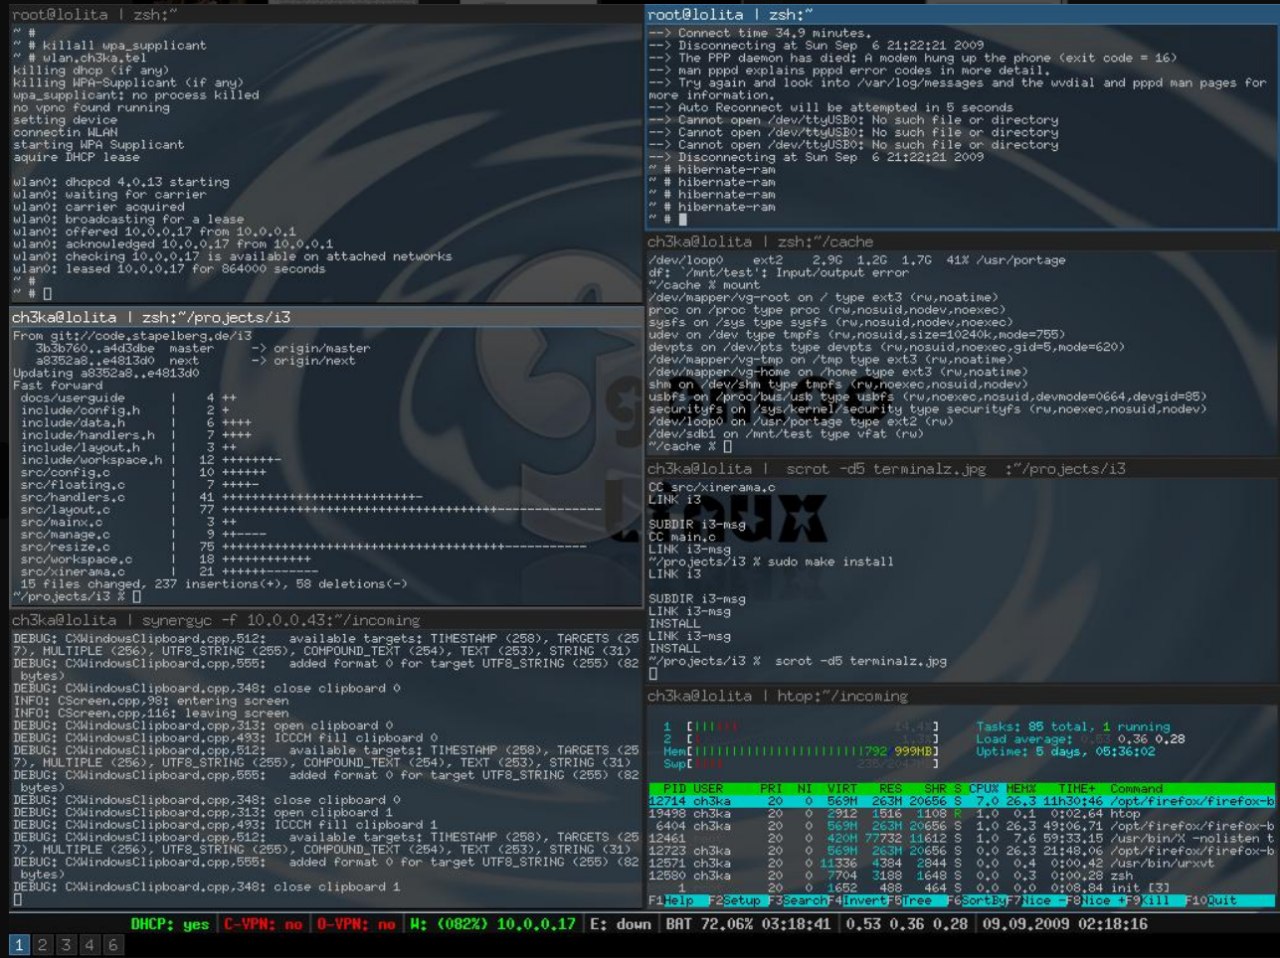Open SortBy menu via F6 label in htop
The image size is (1280, 958).
978,900
